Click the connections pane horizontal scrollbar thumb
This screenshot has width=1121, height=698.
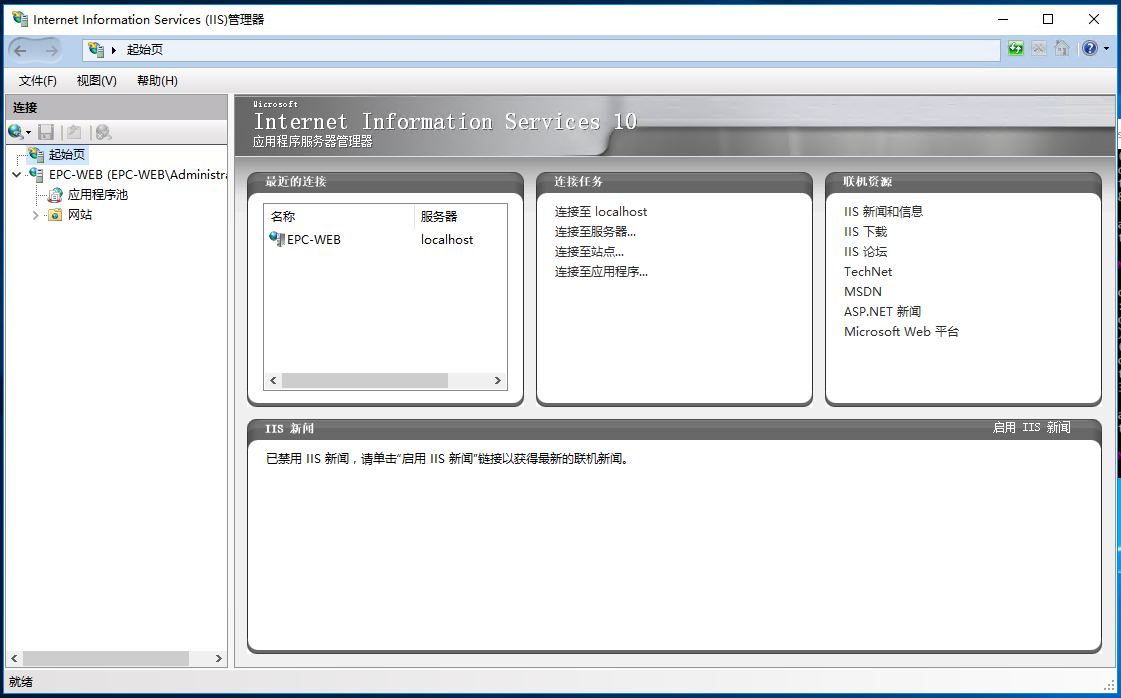106,658
